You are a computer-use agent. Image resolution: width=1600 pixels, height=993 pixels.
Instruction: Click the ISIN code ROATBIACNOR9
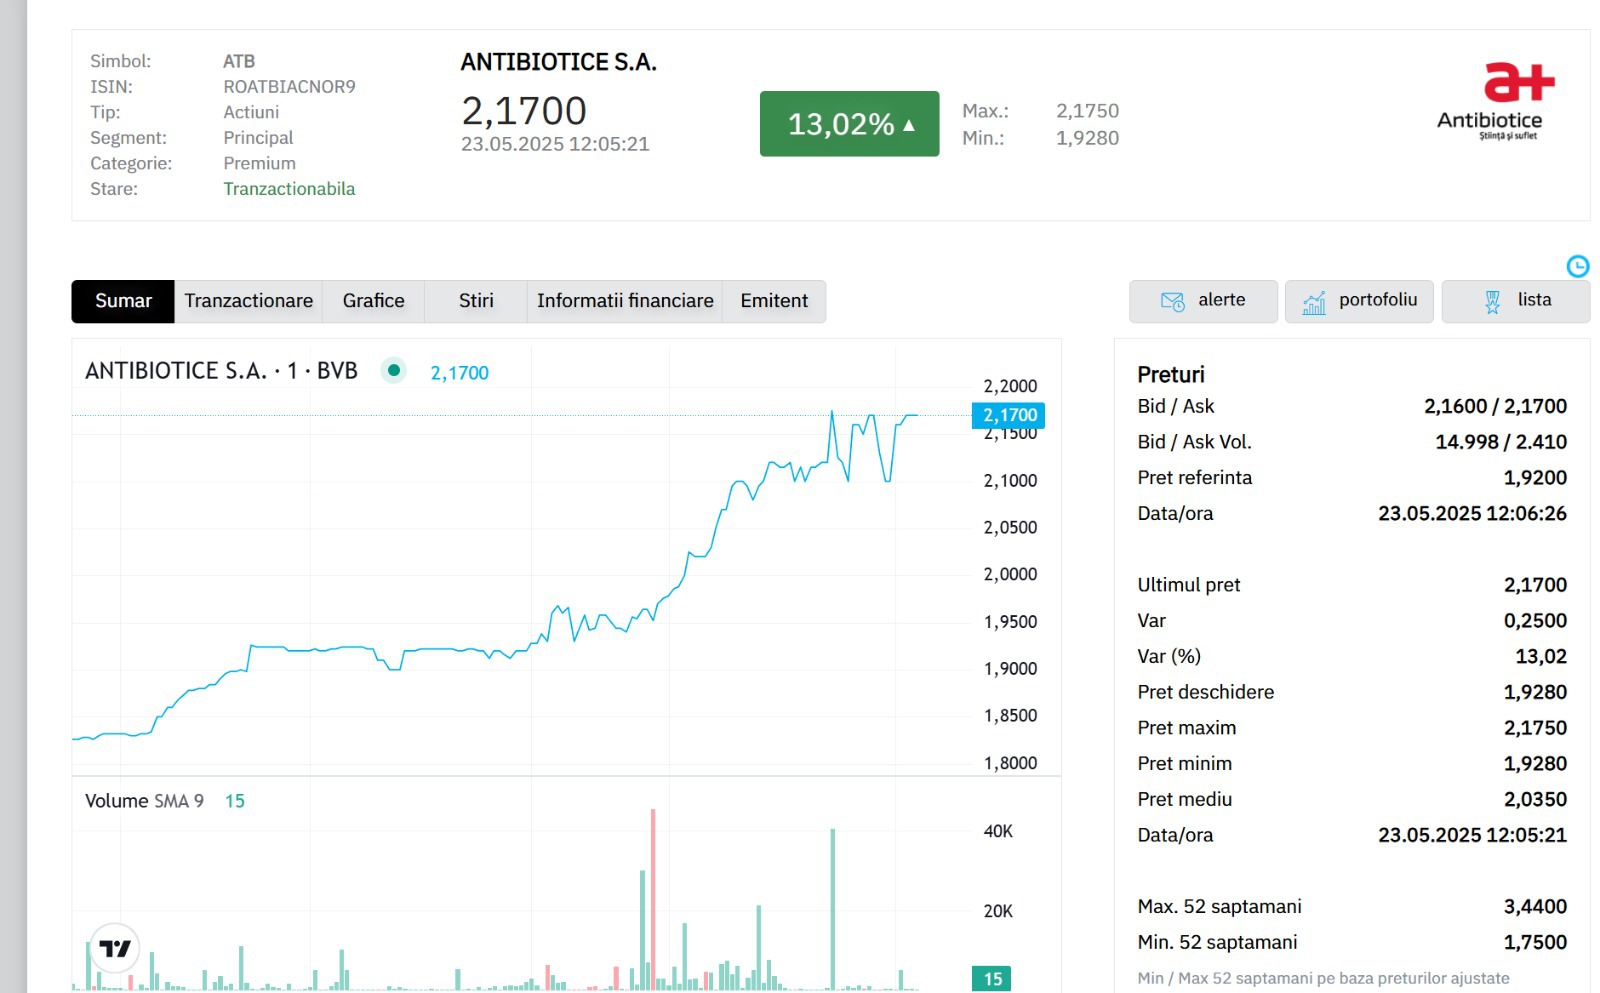tap(289, 87)
